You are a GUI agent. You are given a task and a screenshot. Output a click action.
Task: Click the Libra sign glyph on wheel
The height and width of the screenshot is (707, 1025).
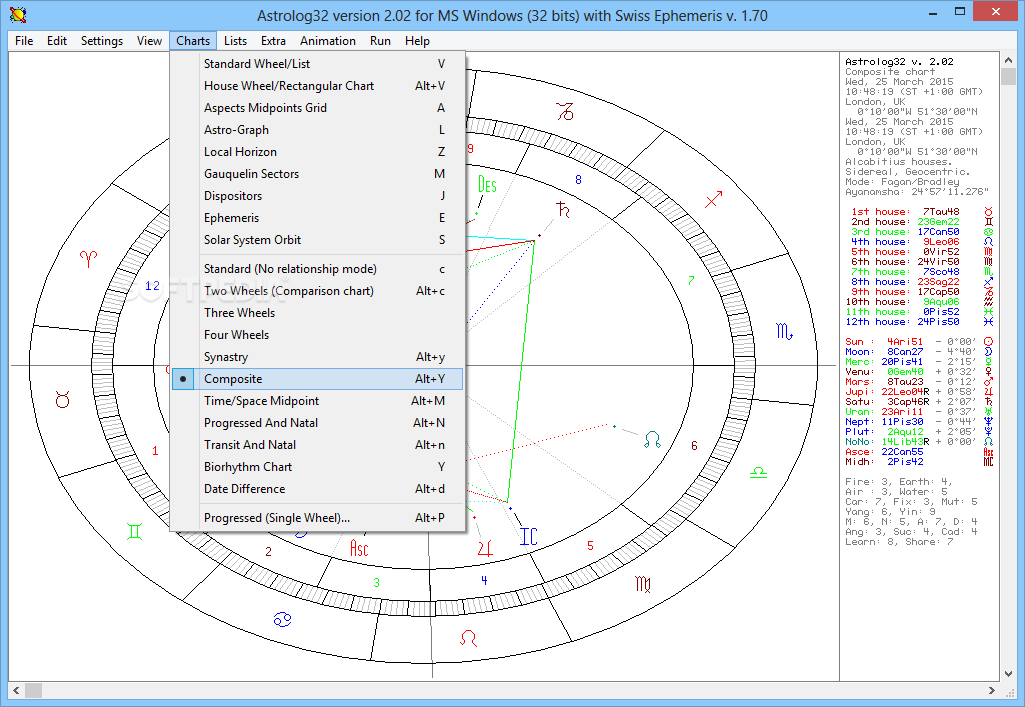point(758,472)
